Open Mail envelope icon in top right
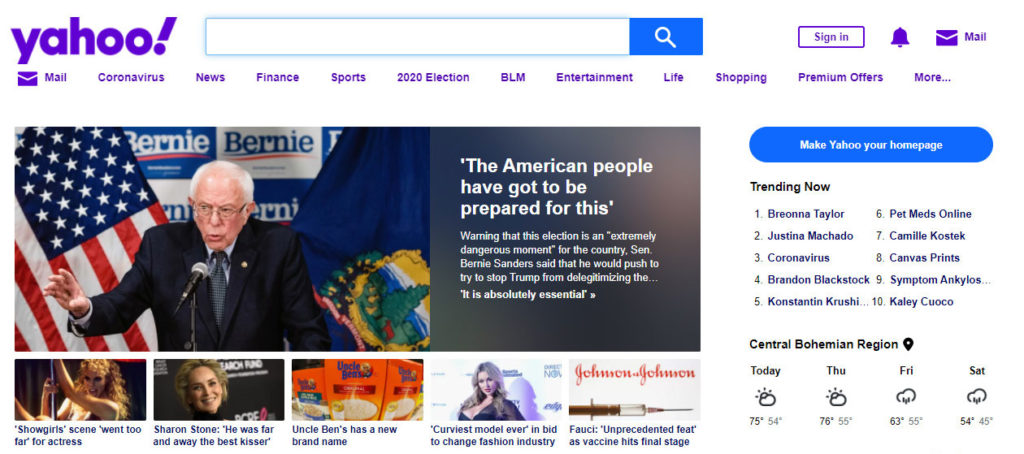Image resolution: width=1024 pixels, height=454 pixels. [x=946, y=38]
